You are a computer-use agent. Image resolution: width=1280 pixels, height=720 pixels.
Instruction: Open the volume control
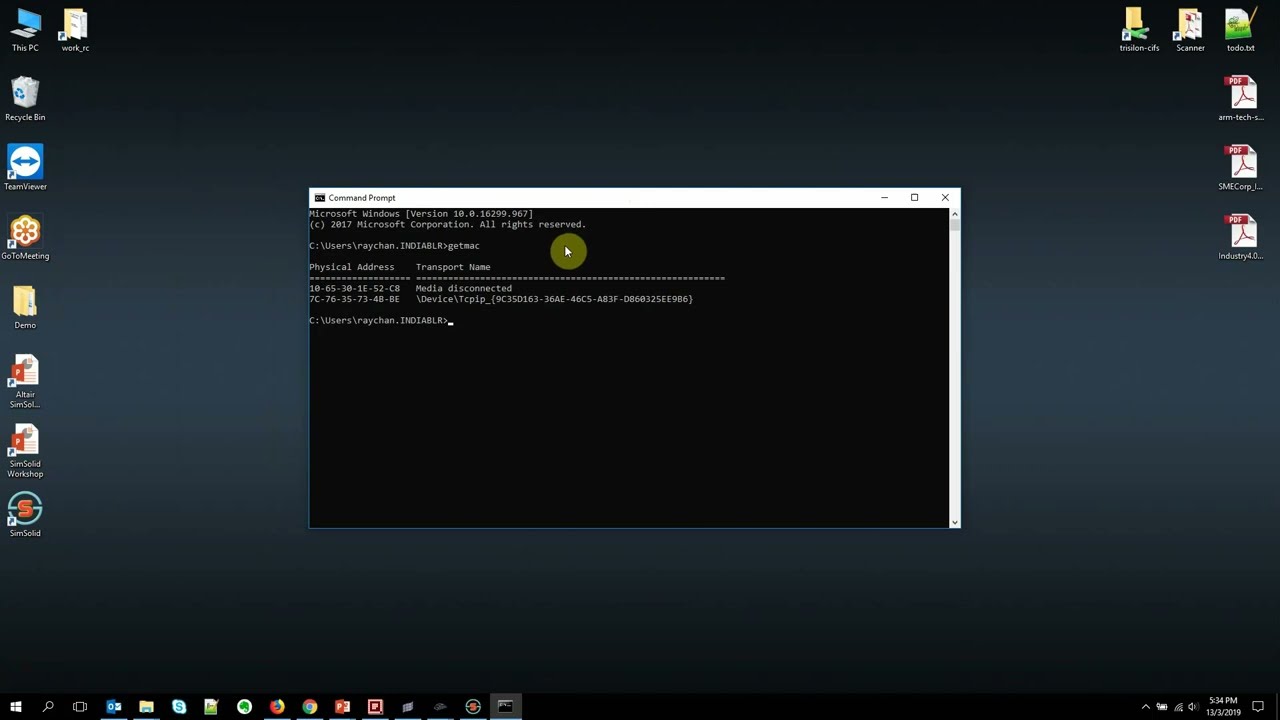click(1193, 707)
